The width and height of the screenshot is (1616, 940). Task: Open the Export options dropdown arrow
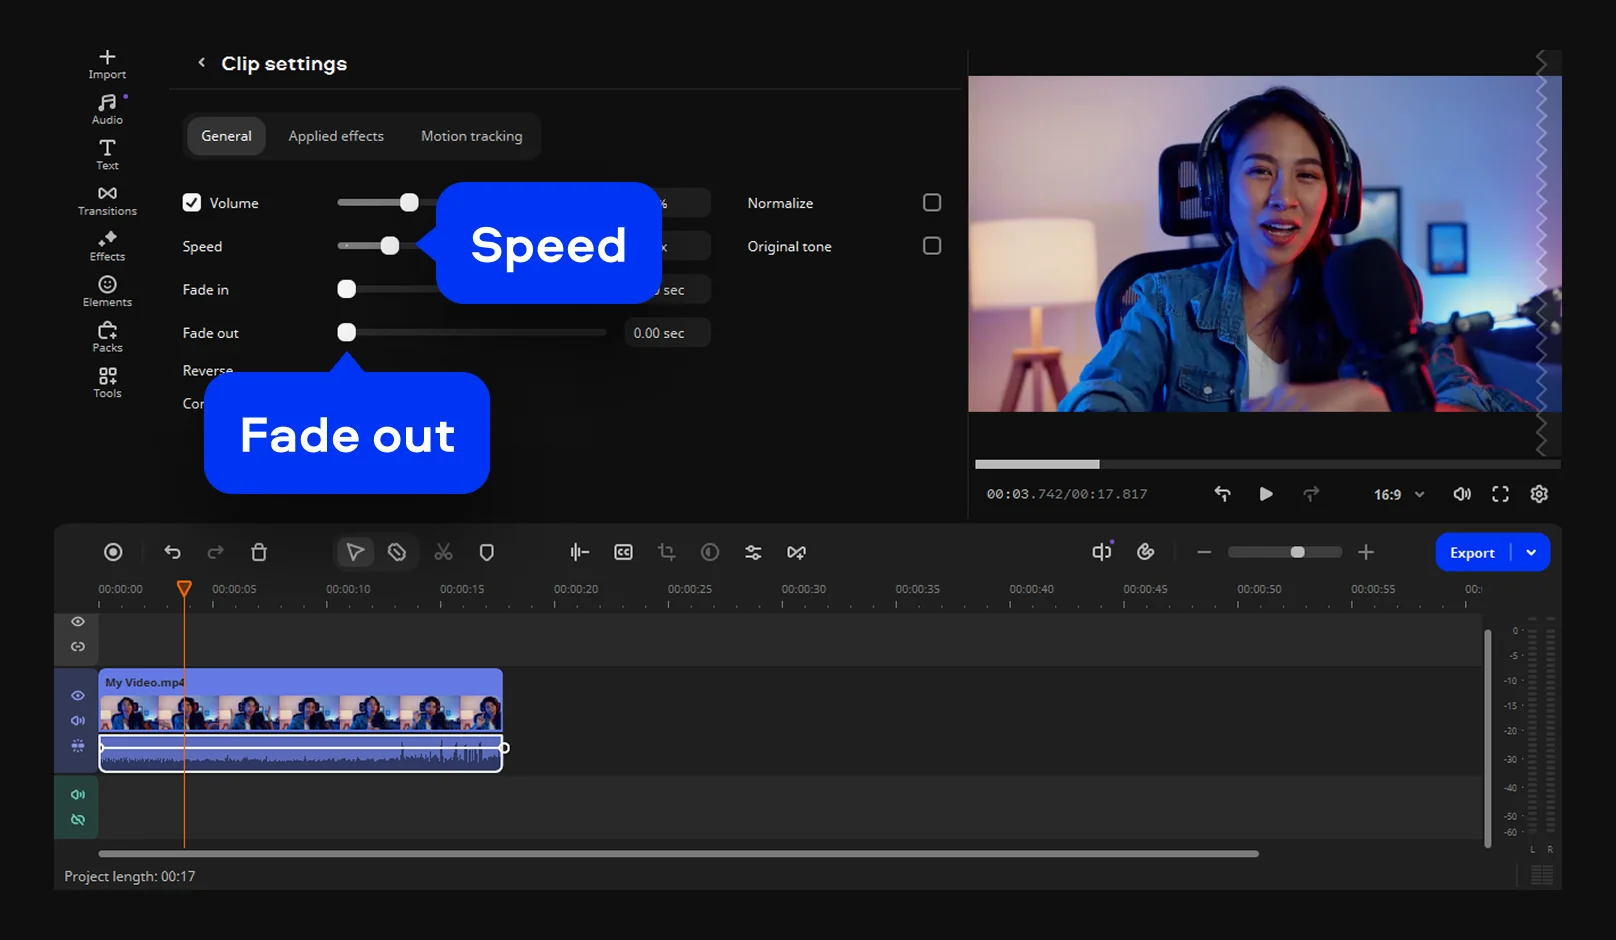[x=1531, y=552]
